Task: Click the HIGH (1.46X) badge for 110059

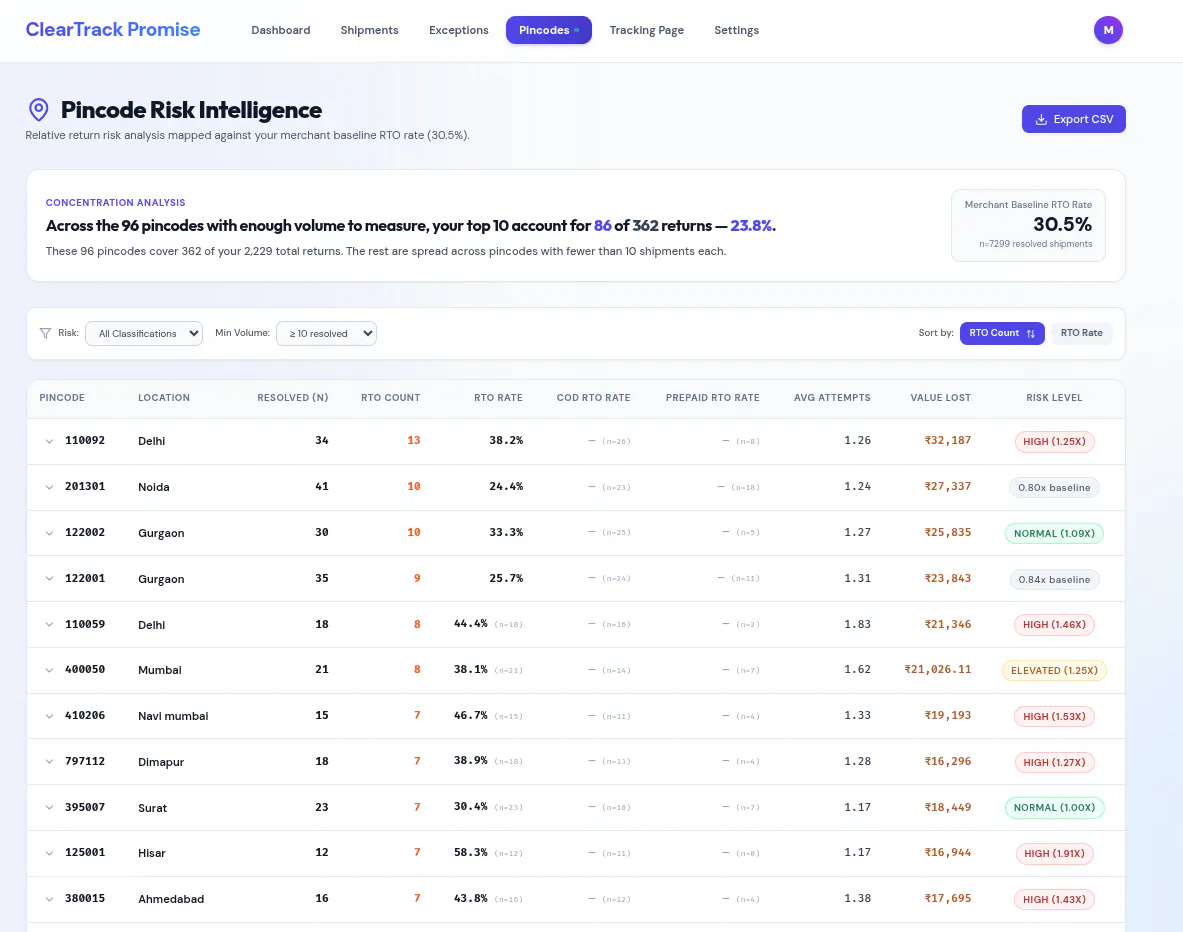Action: 1054,625
